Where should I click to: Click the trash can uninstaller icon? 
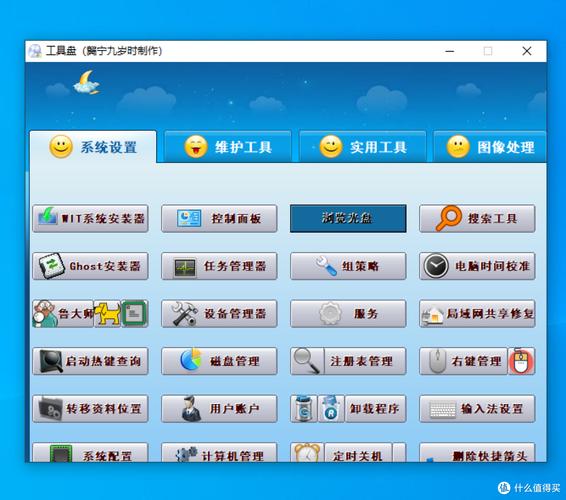pos(304,409)
